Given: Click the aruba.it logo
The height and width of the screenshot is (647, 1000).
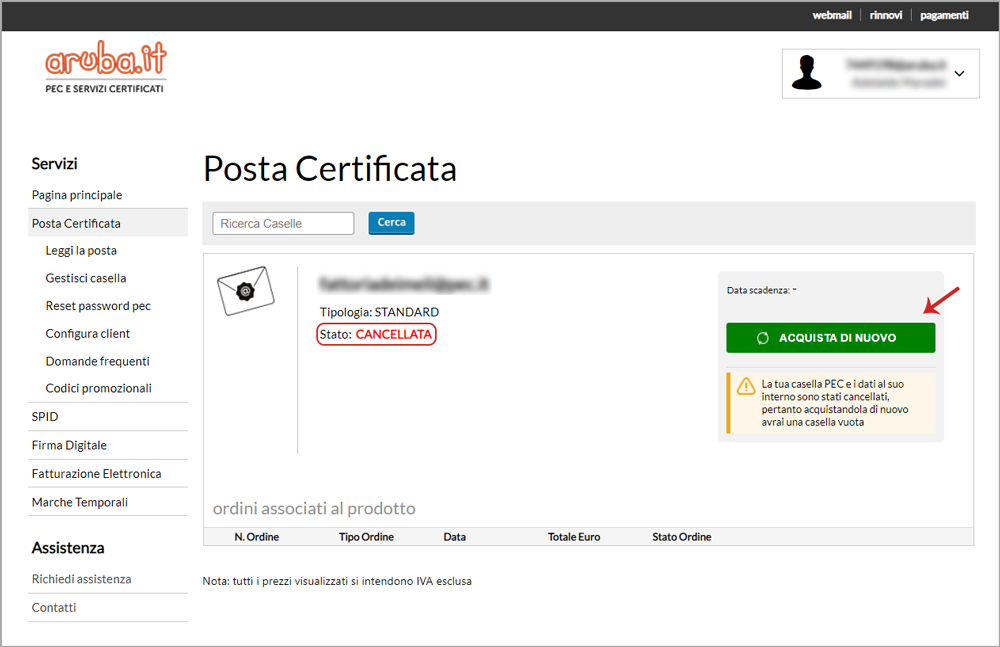Looking at the screenshot, I should [x=105, y=67].
